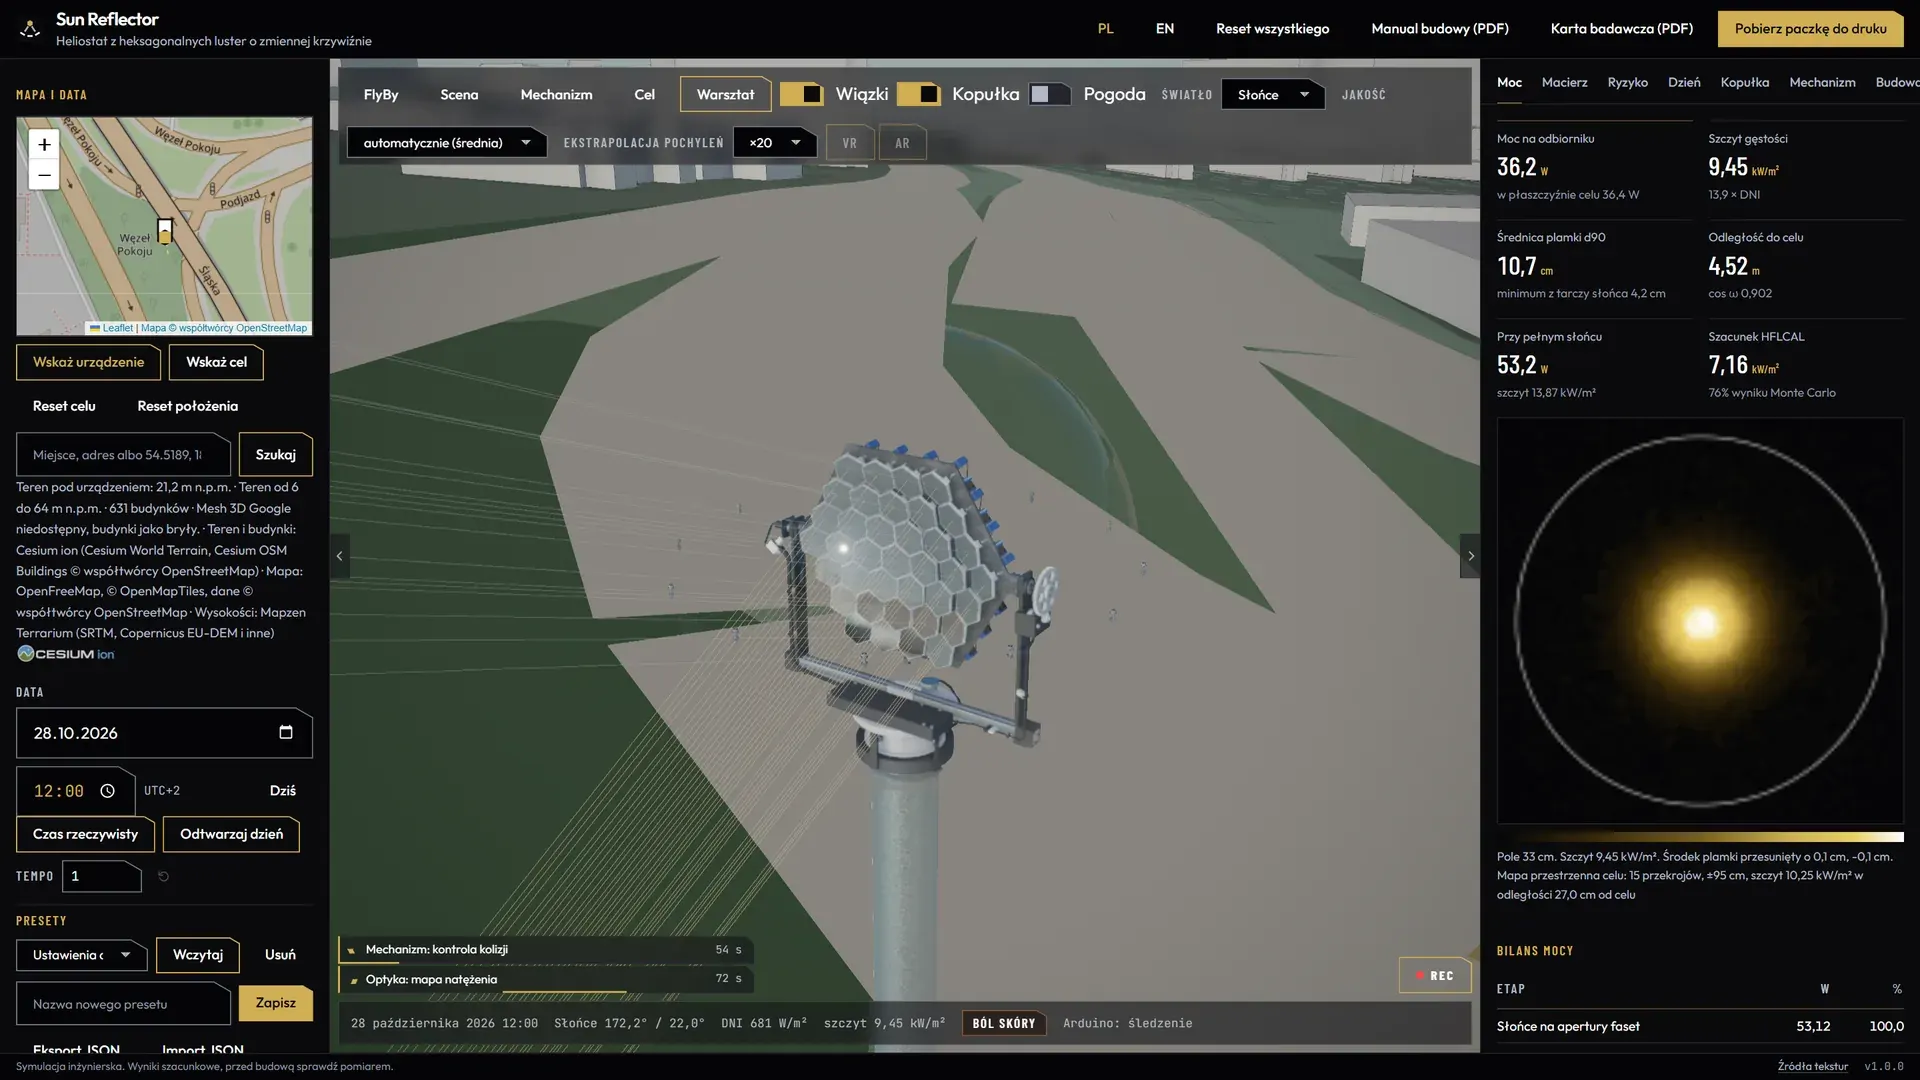Select the Scena view mode
The height and width of the screenshot is (1080, 1920).
tap(459, 94)
